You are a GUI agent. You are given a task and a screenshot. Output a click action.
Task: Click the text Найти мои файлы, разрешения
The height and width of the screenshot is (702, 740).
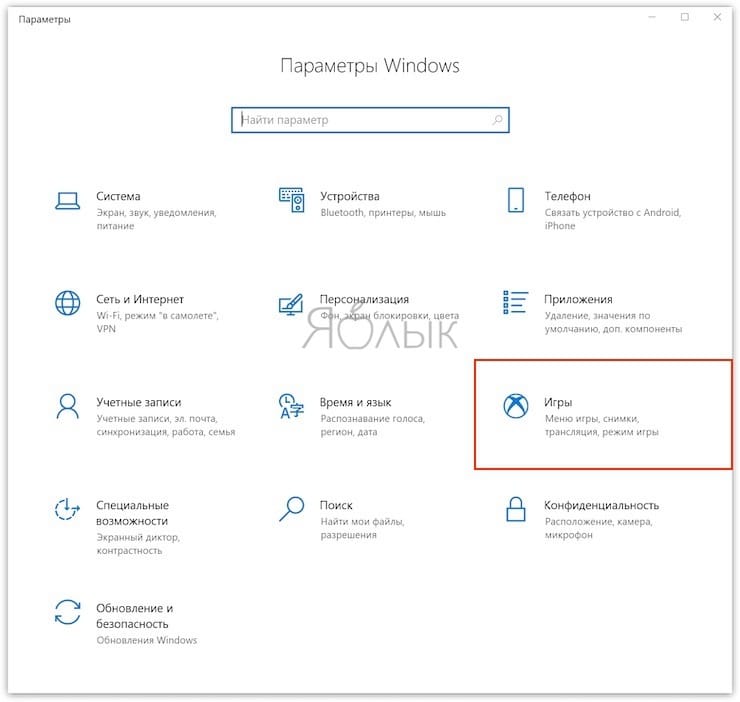[x=362, y=528]
